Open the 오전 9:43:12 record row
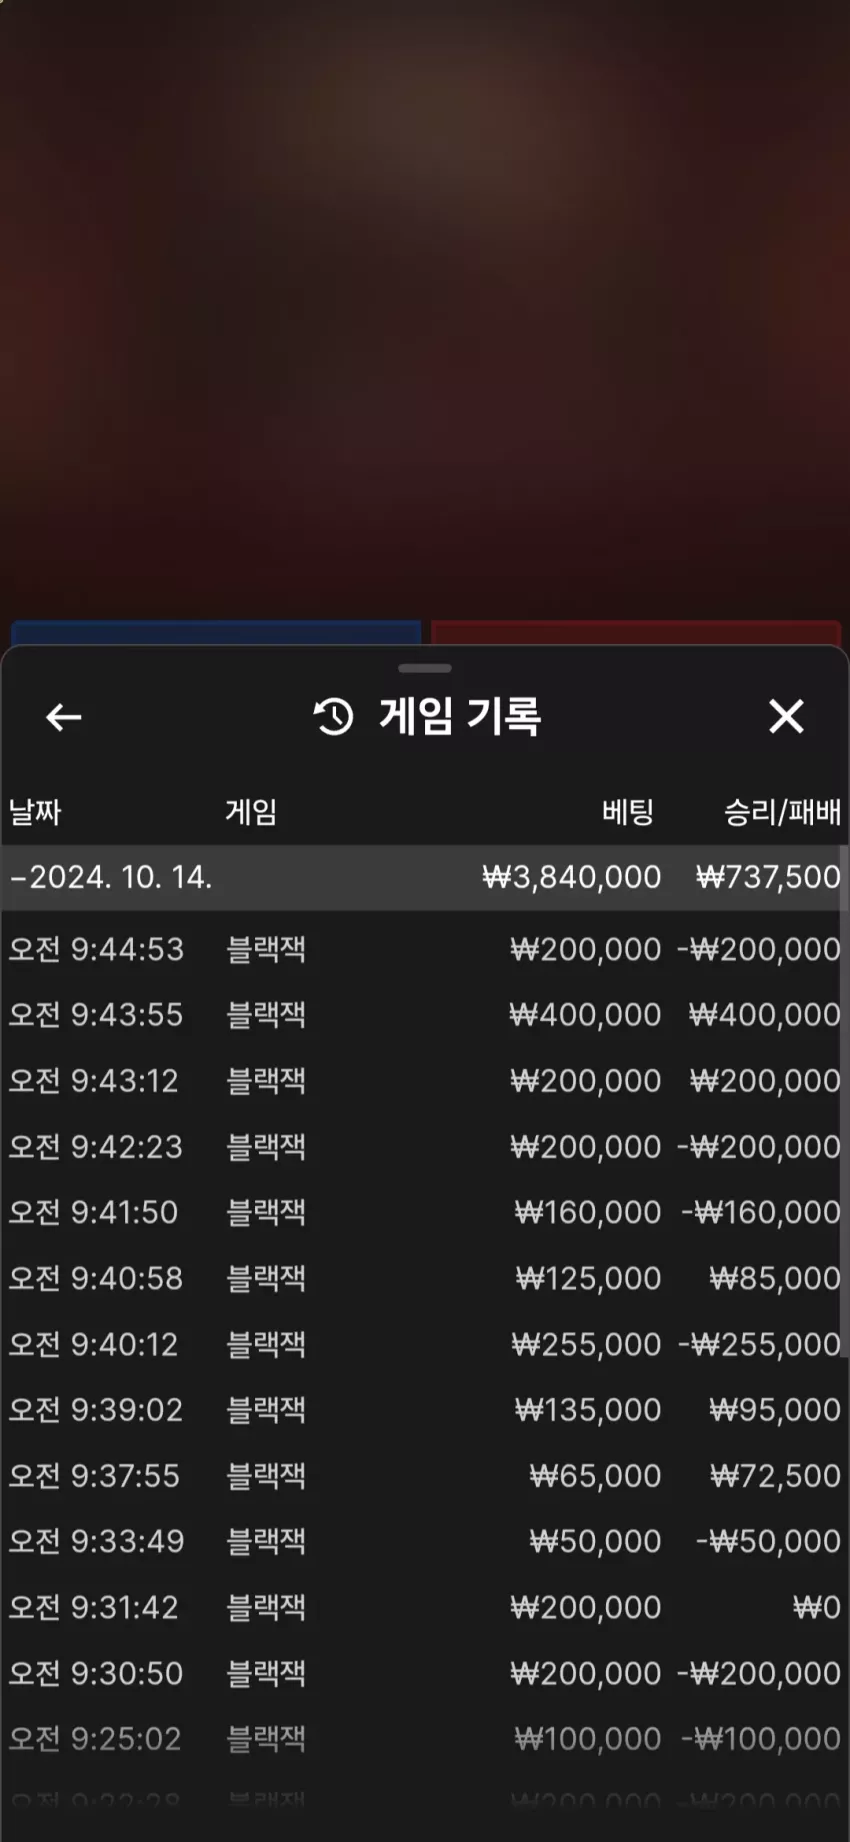This screenshot has width=850, height=1842. pos(425,1081)
